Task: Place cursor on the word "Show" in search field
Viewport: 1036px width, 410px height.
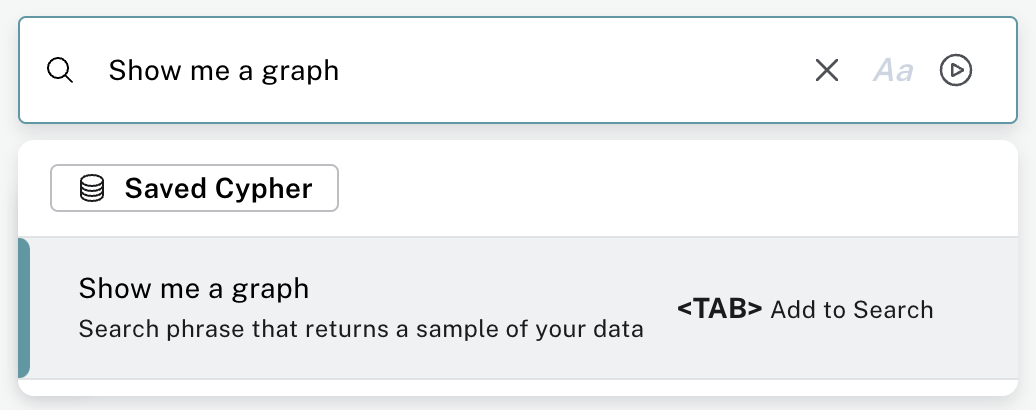Action: [136, 70]
